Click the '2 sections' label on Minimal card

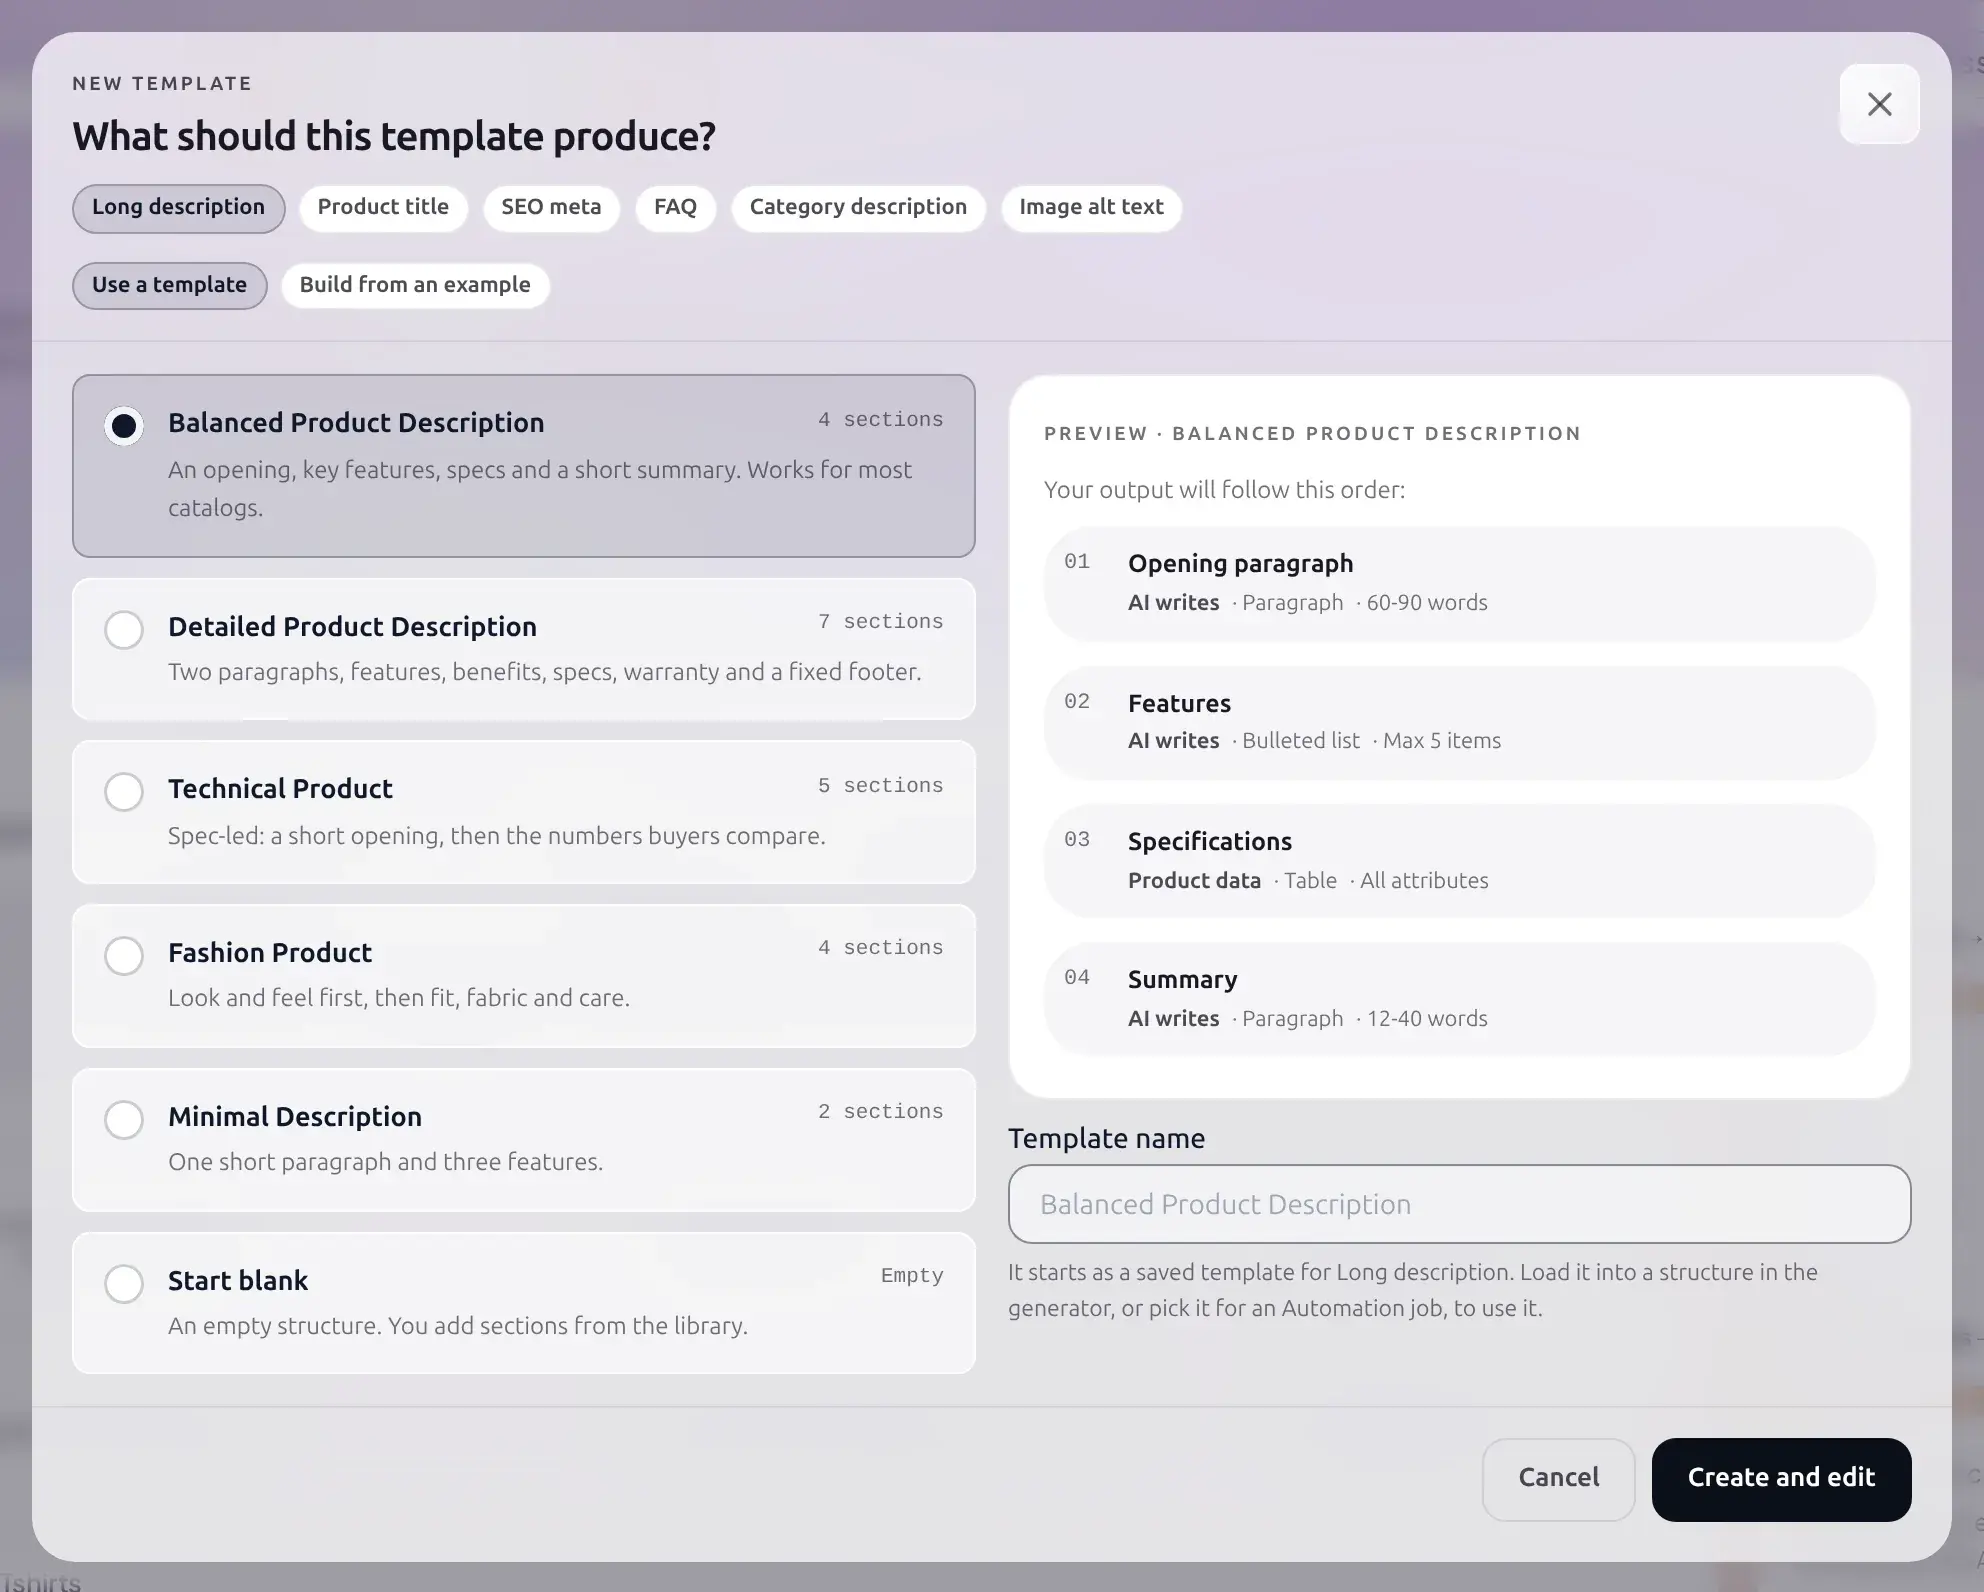coord(880,1112)
